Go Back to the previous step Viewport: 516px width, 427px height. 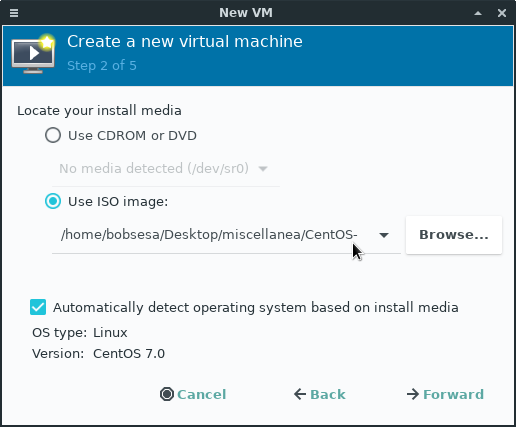320,394
